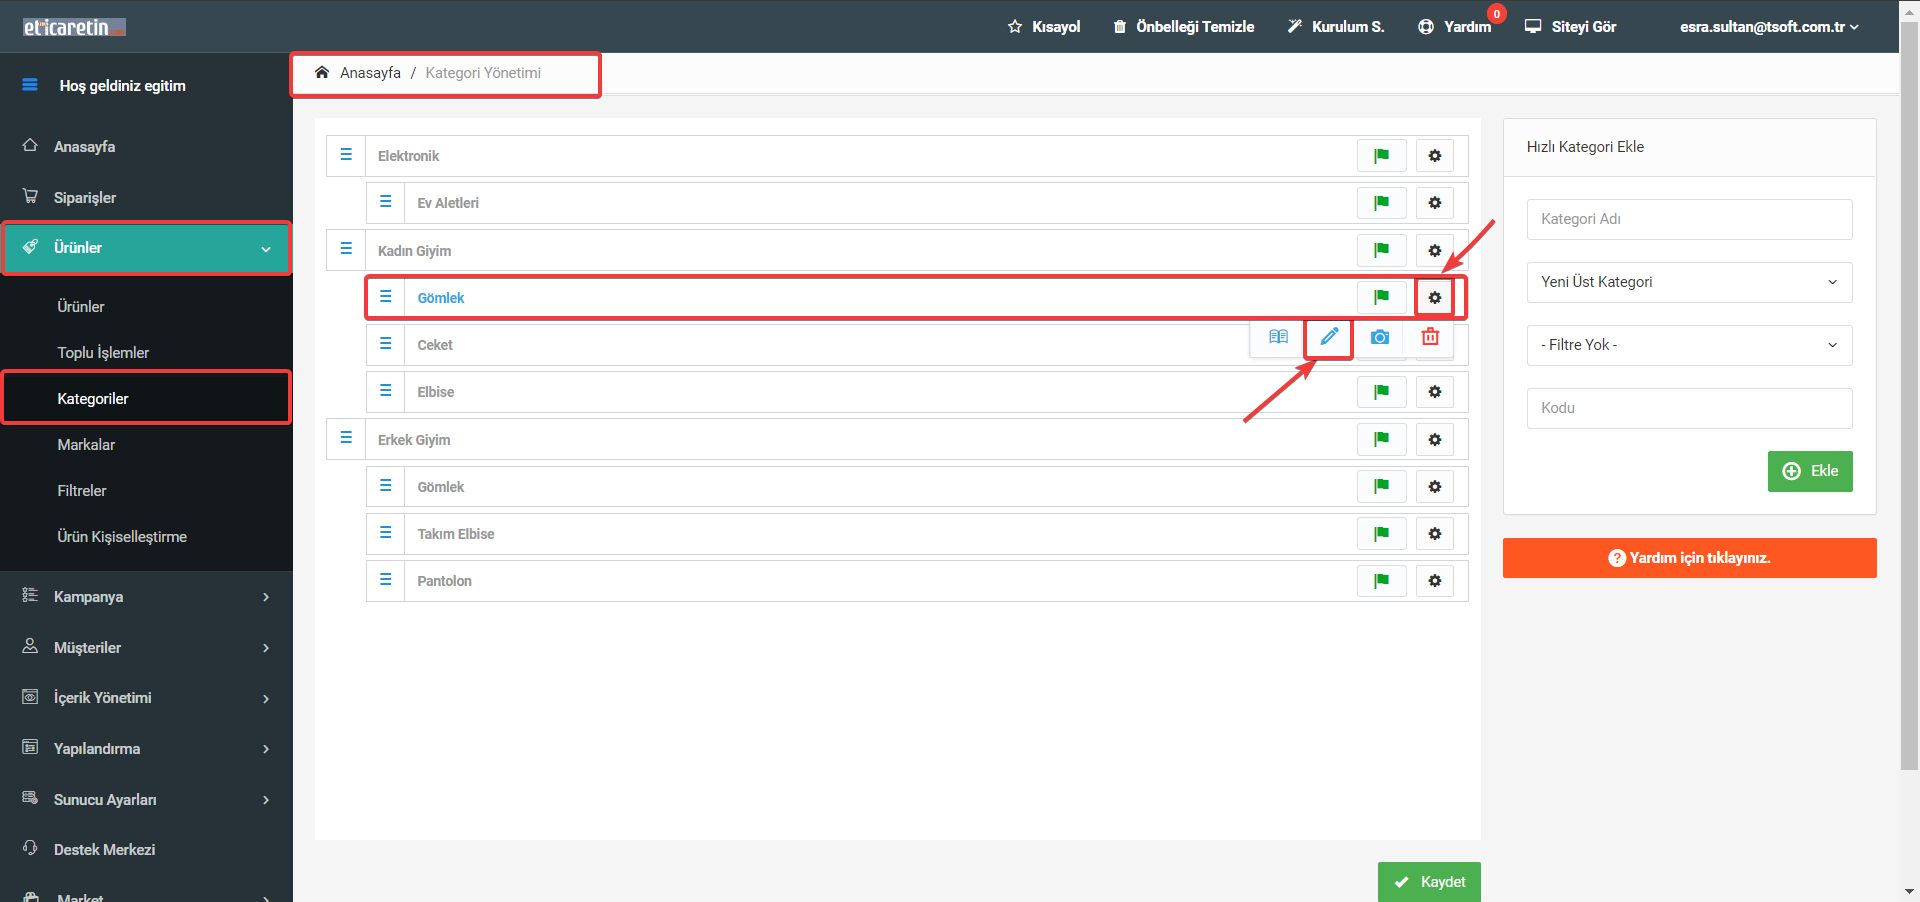Toggle green flag status for Pantolon
This screenshot has width=1920, height=902.
[x=1381, y=581]
